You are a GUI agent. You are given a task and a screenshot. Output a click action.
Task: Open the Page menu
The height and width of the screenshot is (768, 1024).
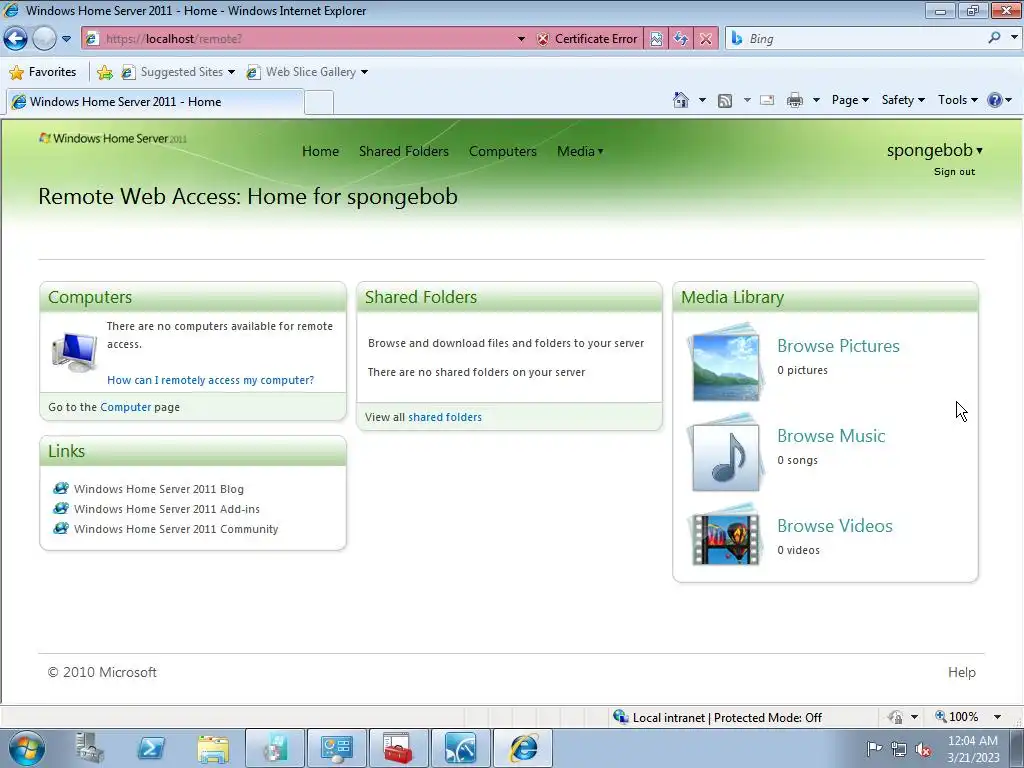point(850,100)
